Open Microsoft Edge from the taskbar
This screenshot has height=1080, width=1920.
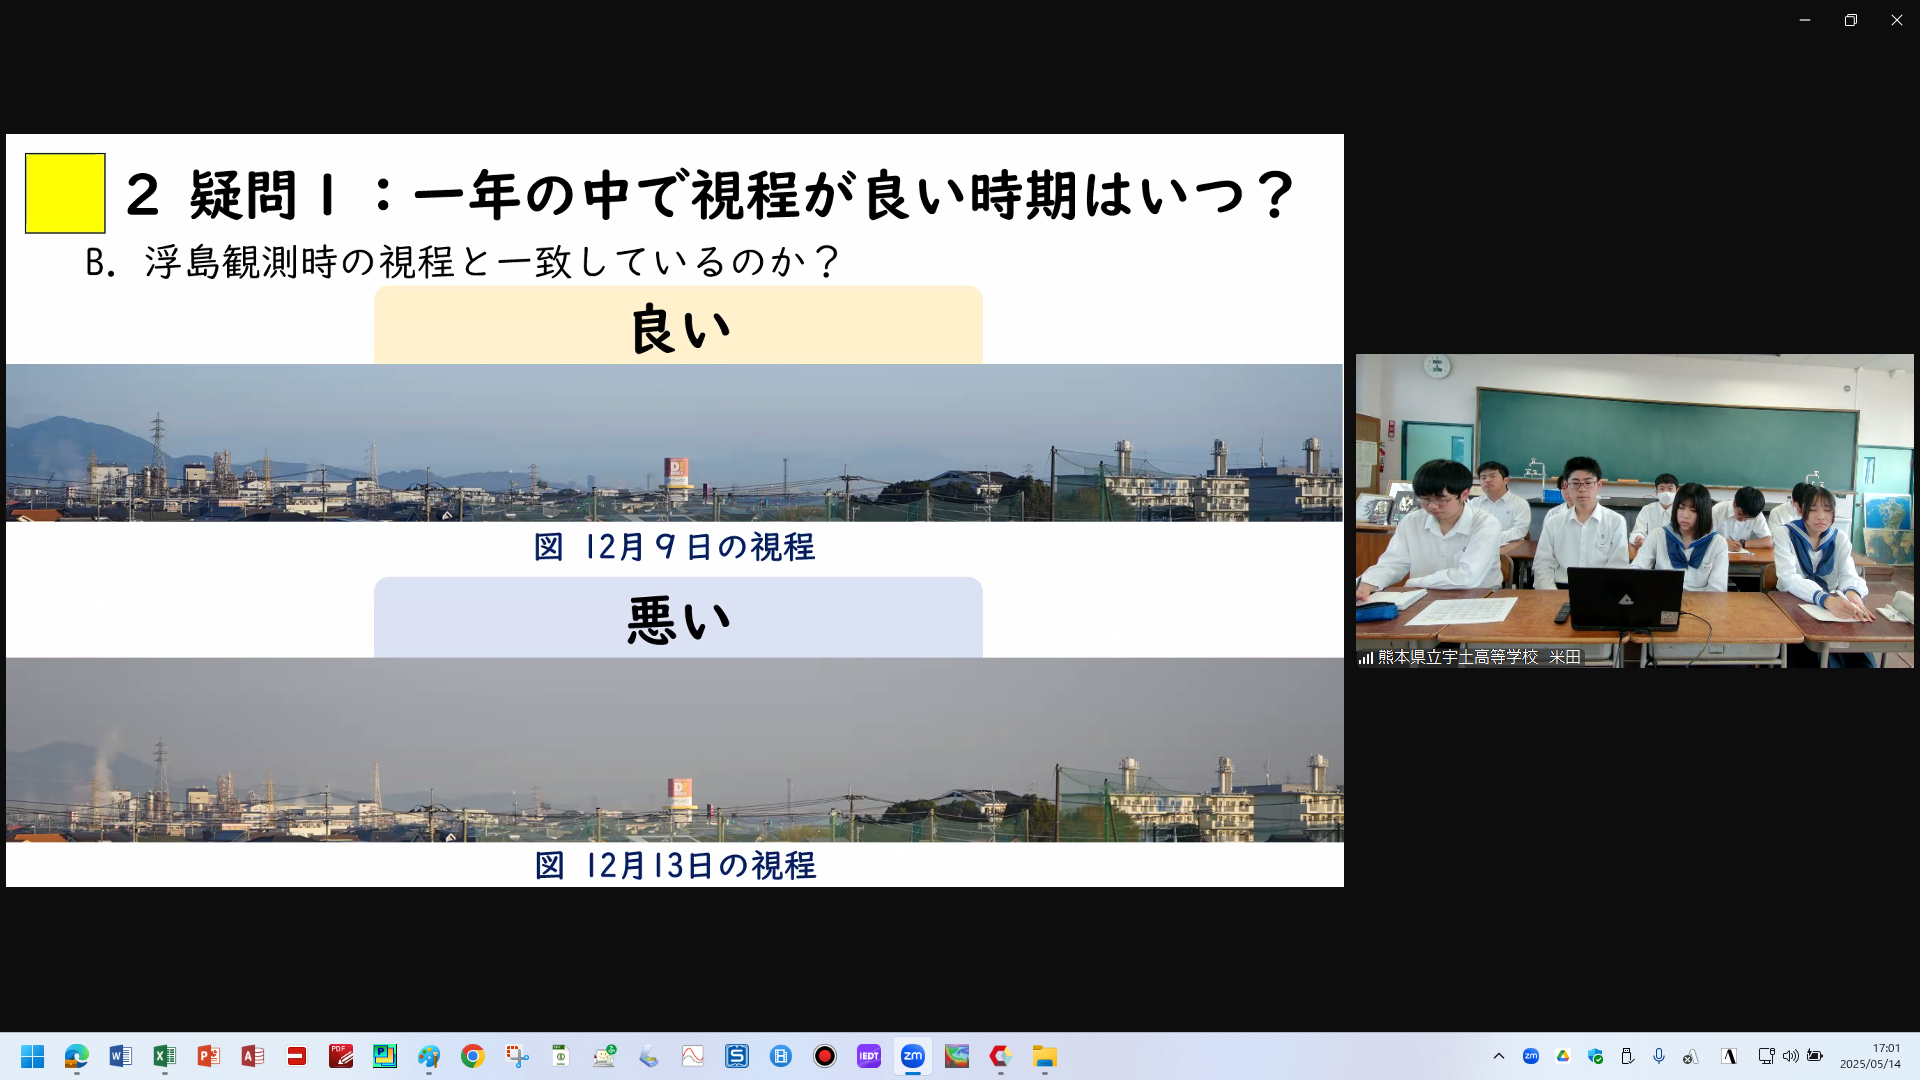click(77, 1056)
